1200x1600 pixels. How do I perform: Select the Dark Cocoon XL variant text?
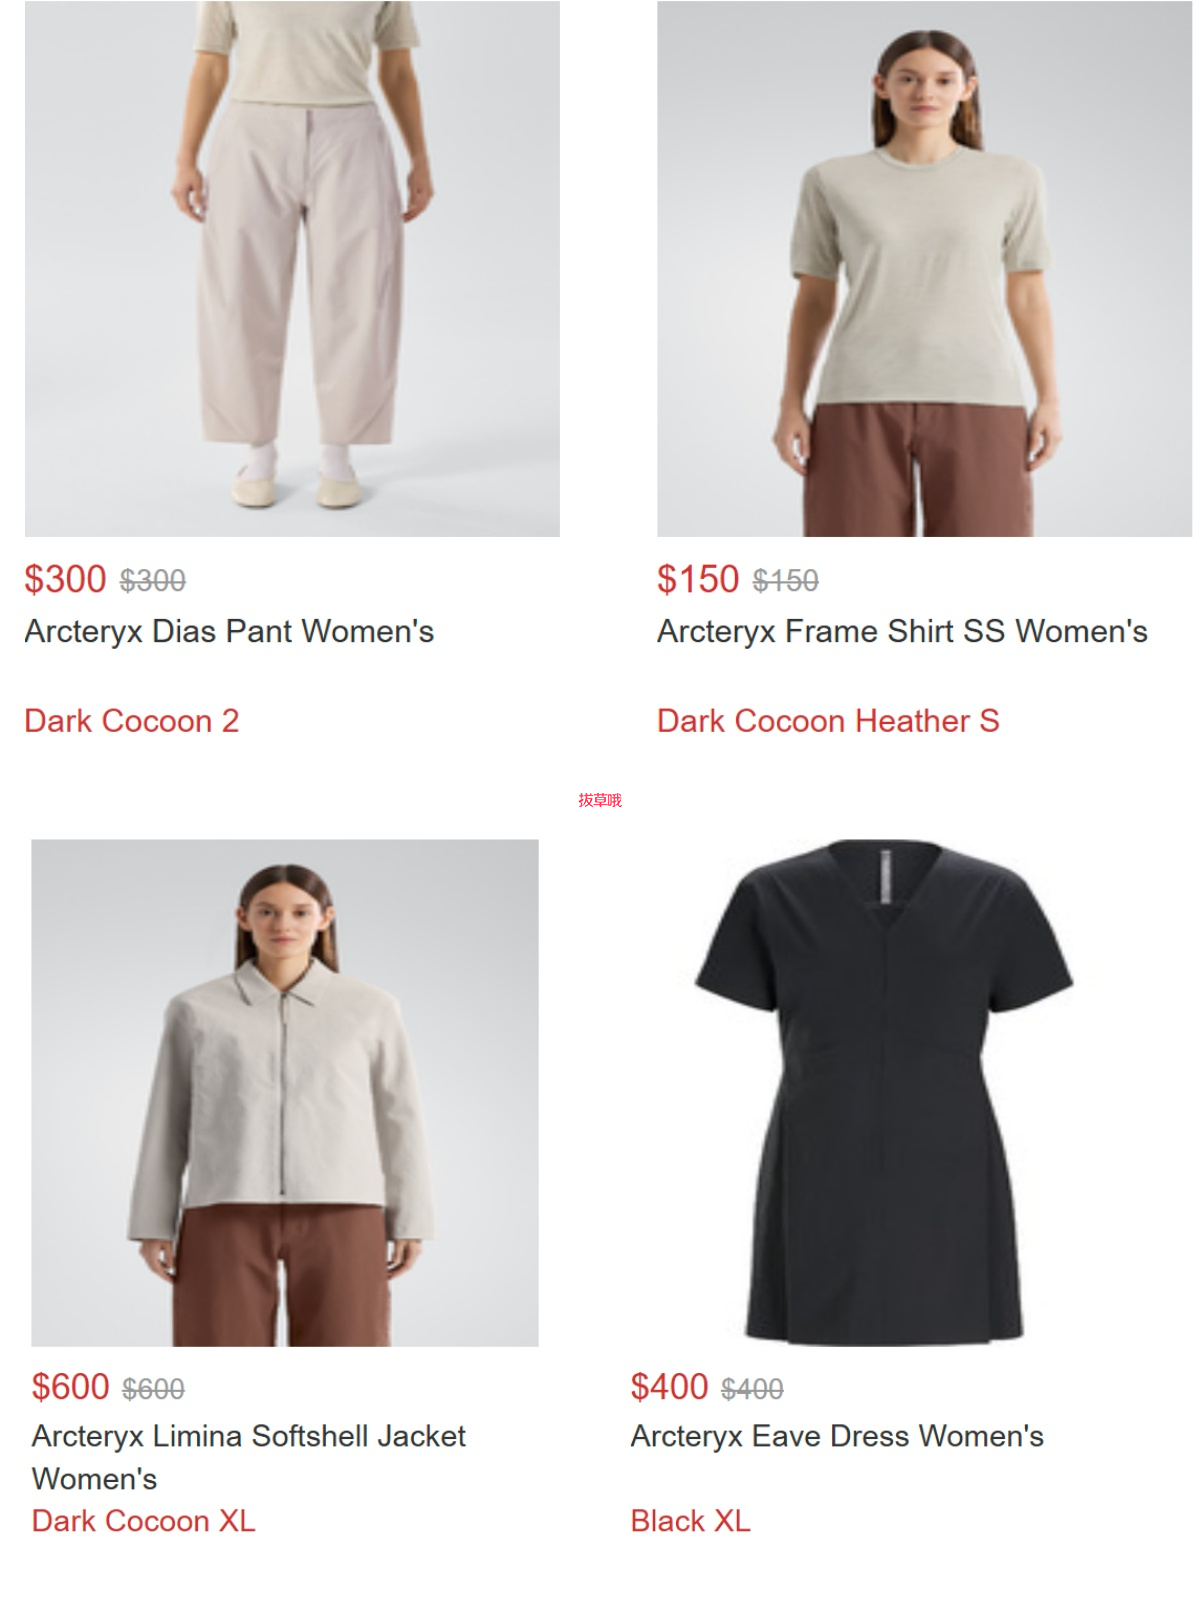(143, 1521)
